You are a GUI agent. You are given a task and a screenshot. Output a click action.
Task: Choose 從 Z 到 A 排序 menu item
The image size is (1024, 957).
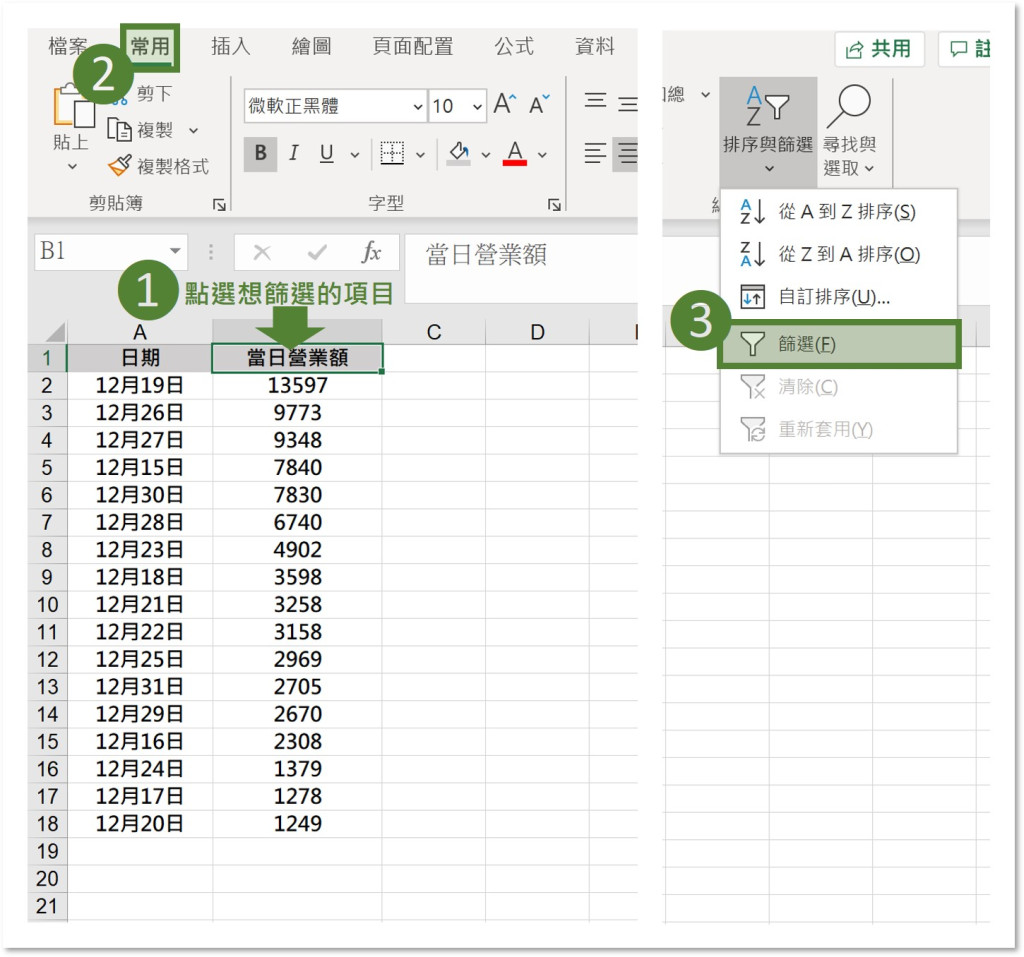coord(839,254)
